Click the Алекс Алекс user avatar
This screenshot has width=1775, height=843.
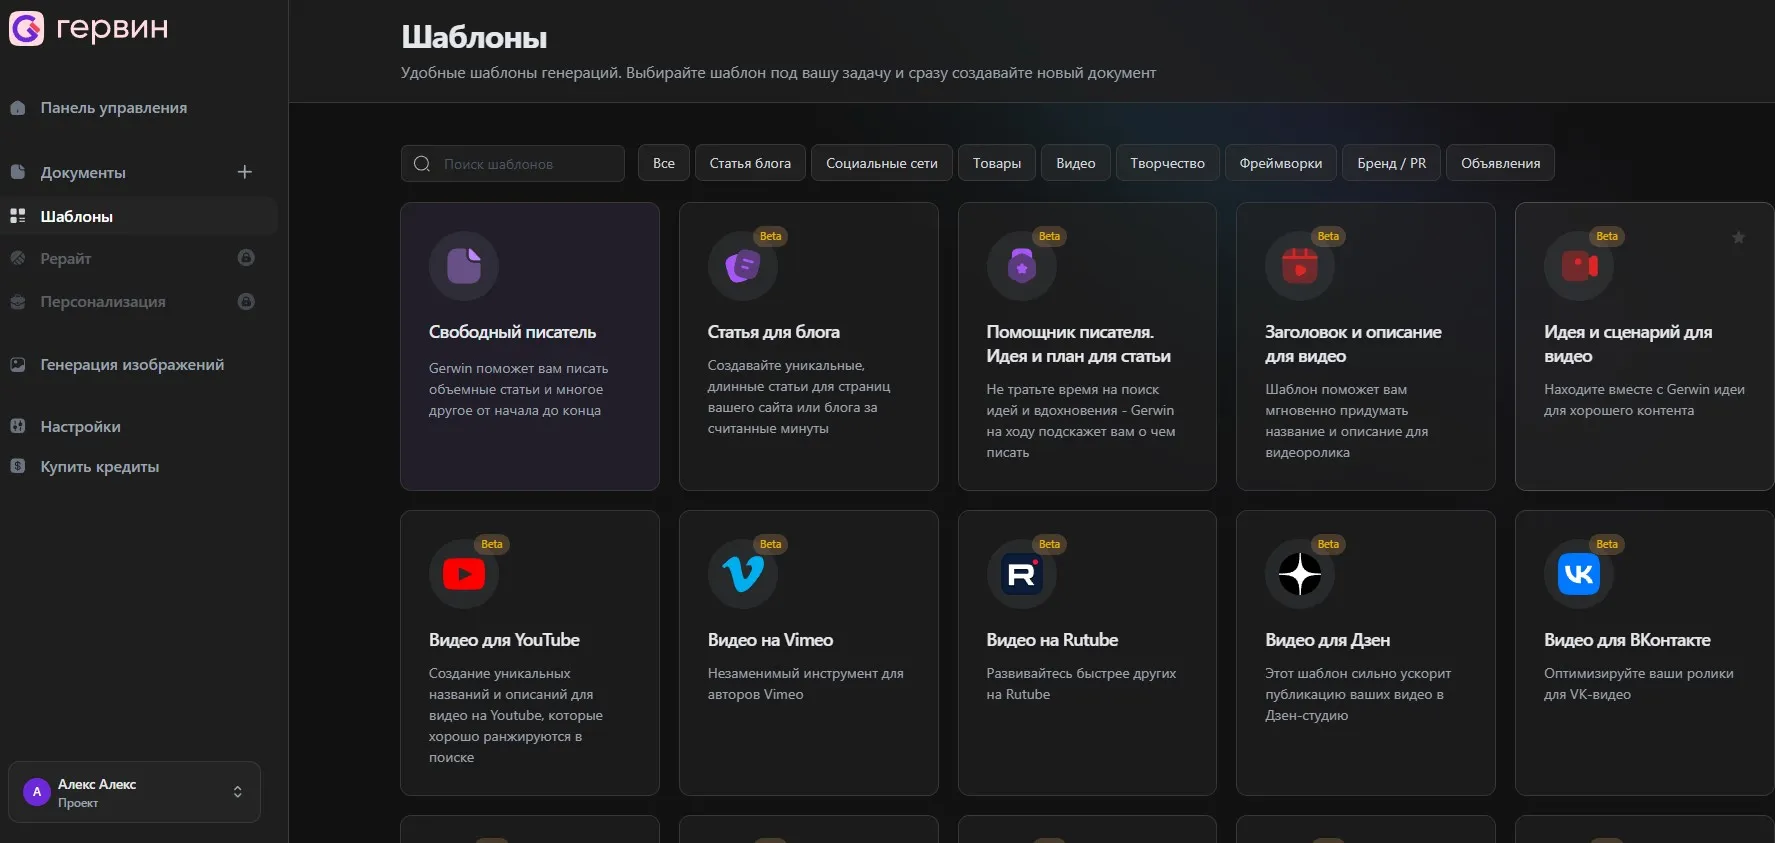[x=37, y=792]
